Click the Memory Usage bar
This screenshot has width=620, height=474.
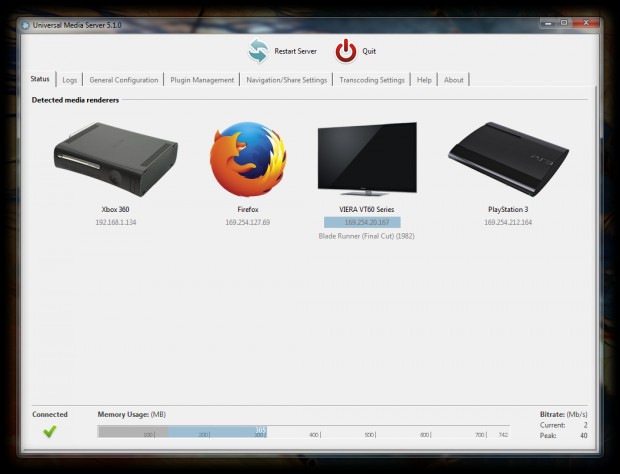(x=304, y=431)
